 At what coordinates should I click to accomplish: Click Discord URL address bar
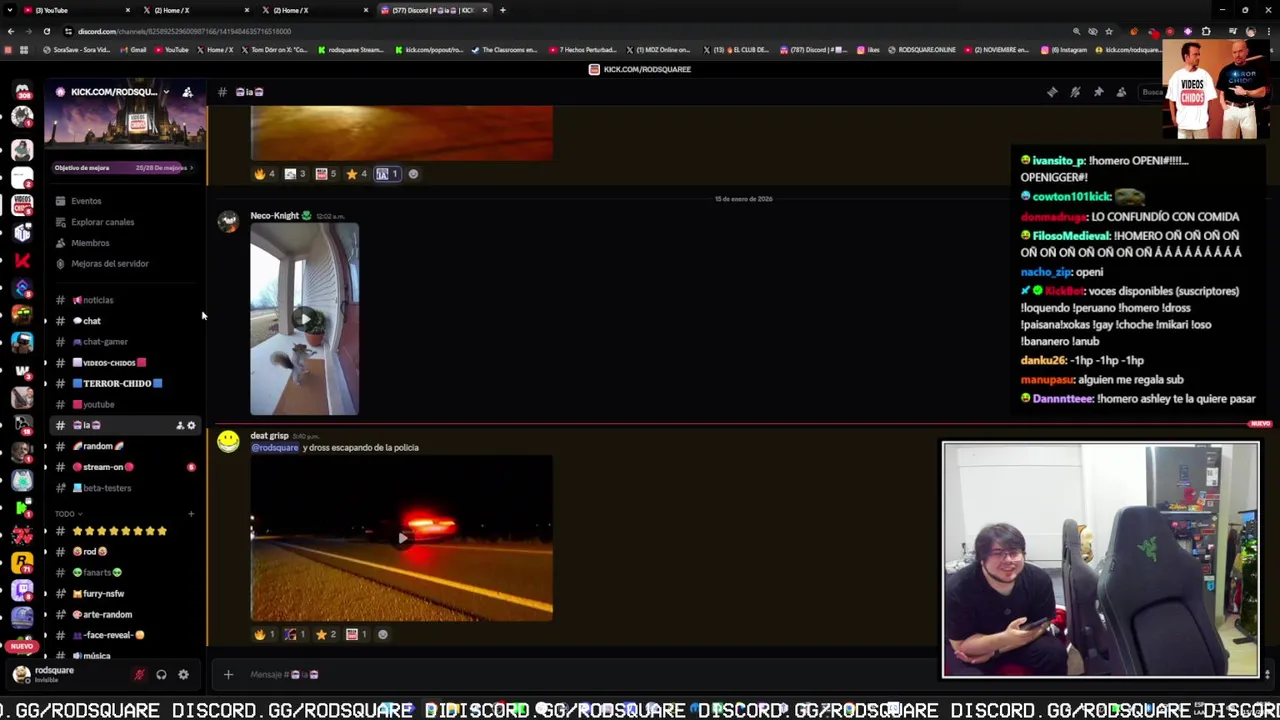(560, 31)
